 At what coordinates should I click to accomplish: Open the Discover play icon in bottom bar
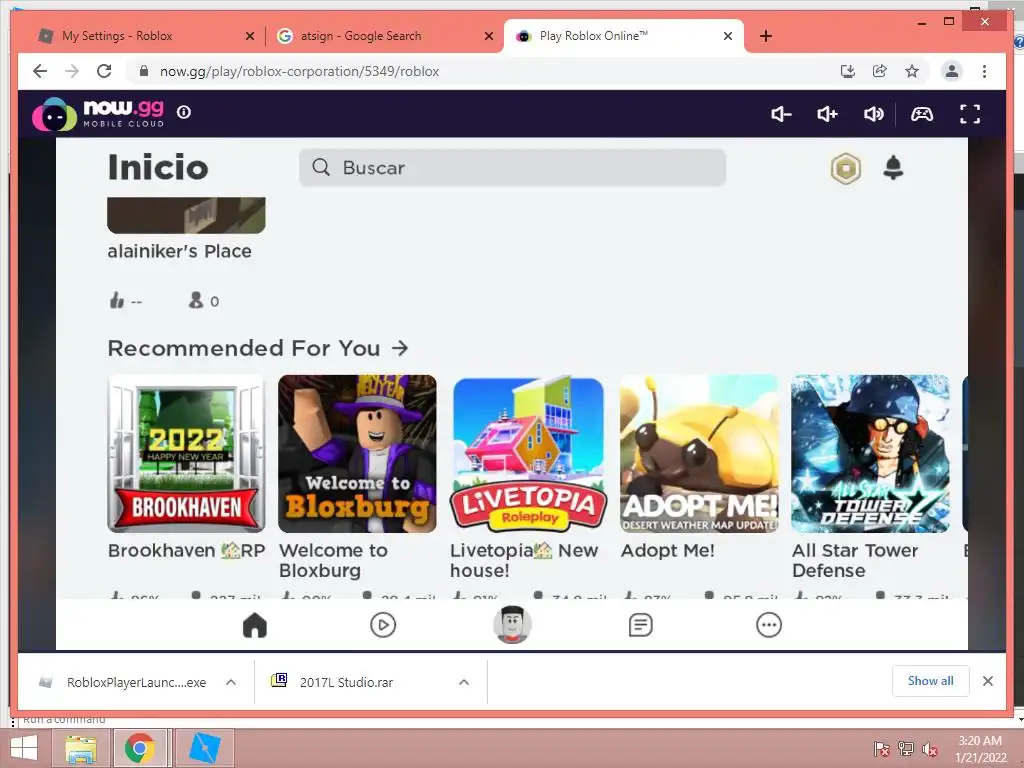(383, 625)
